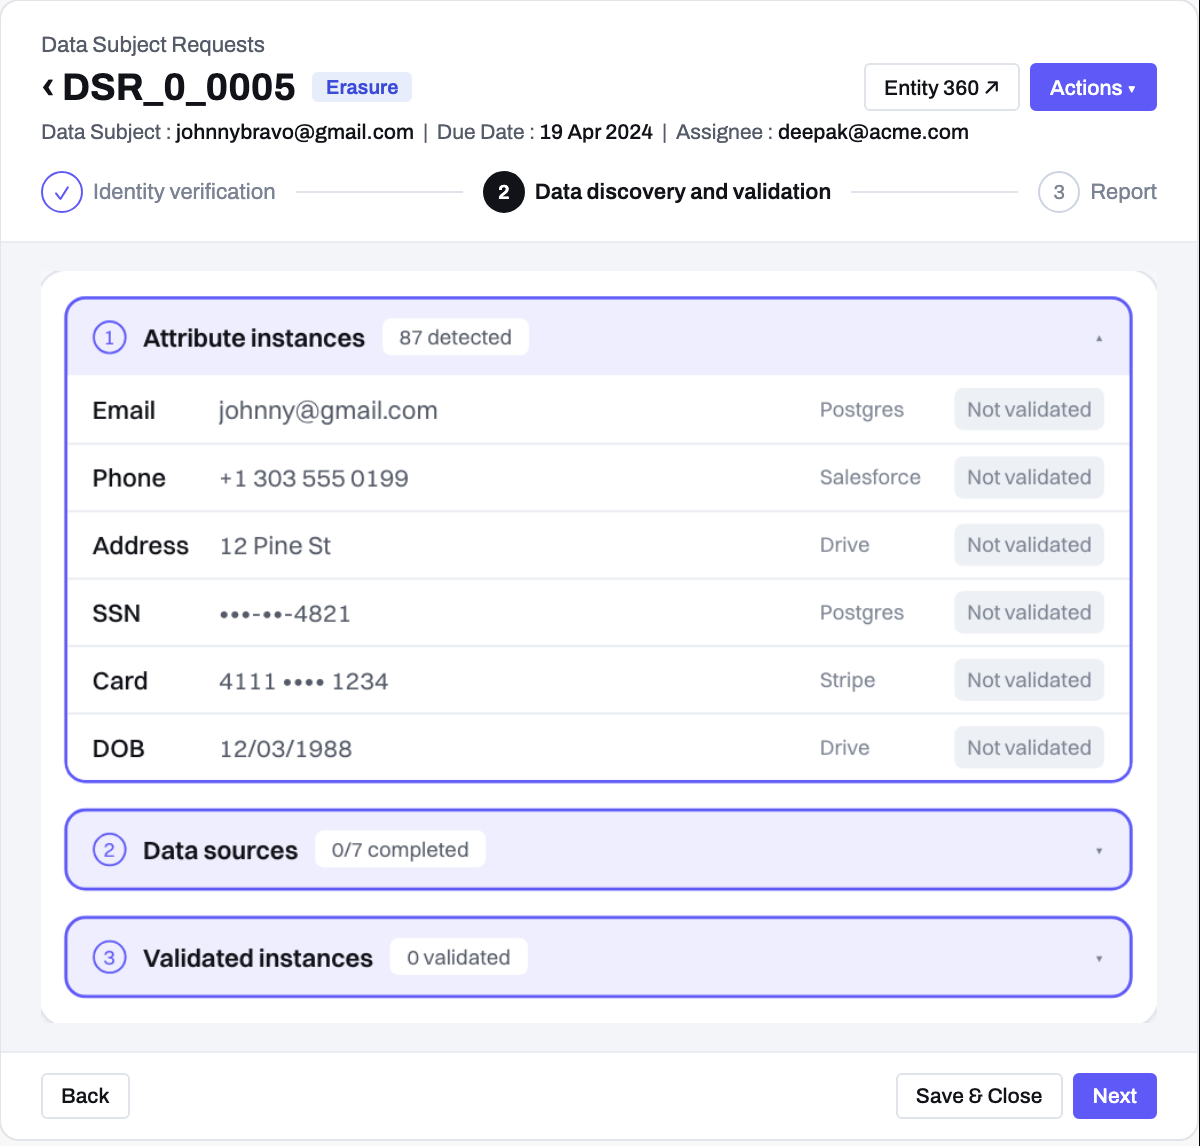This screenshot has height=1146, width=1200.
Task: Click the Attribute instances heading
Action: tap(254, 338)
